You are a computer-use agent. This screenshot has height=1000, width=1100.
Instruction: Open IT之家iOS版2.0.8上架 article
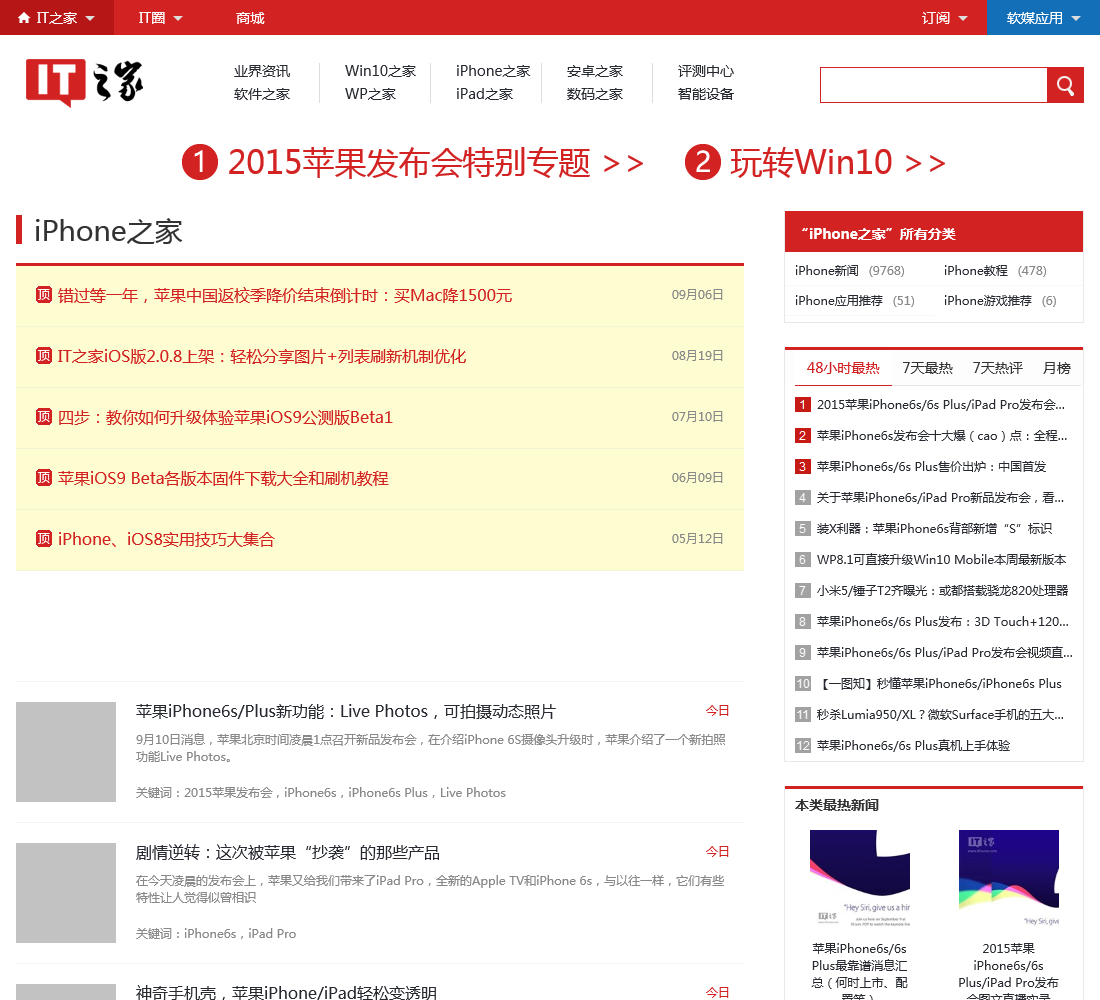(262, 356)
